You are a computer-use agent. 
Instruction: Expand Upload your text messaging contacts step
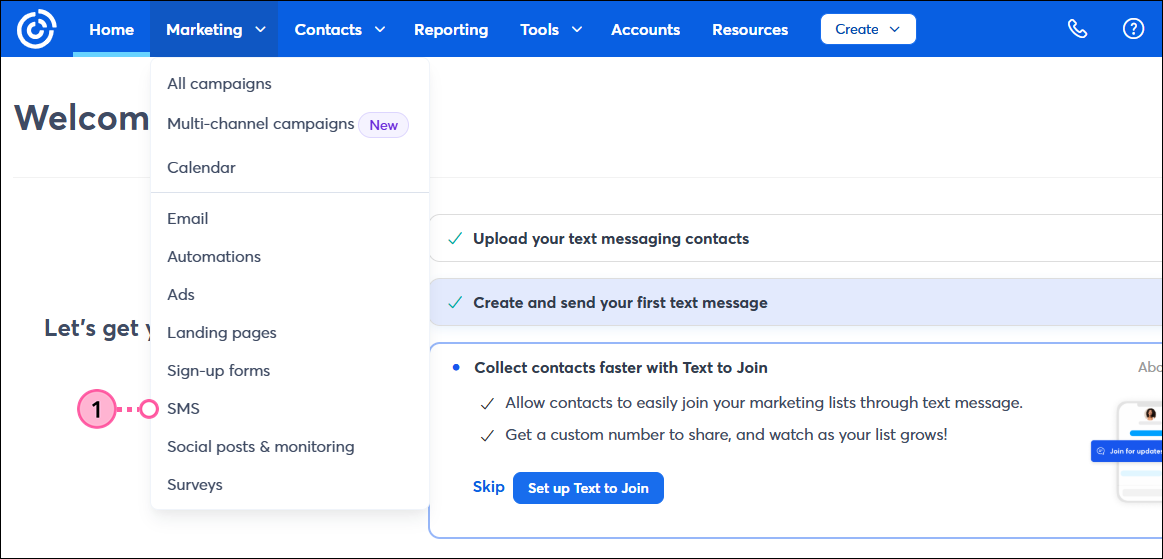pyautogui.click(x=795, y=239)
